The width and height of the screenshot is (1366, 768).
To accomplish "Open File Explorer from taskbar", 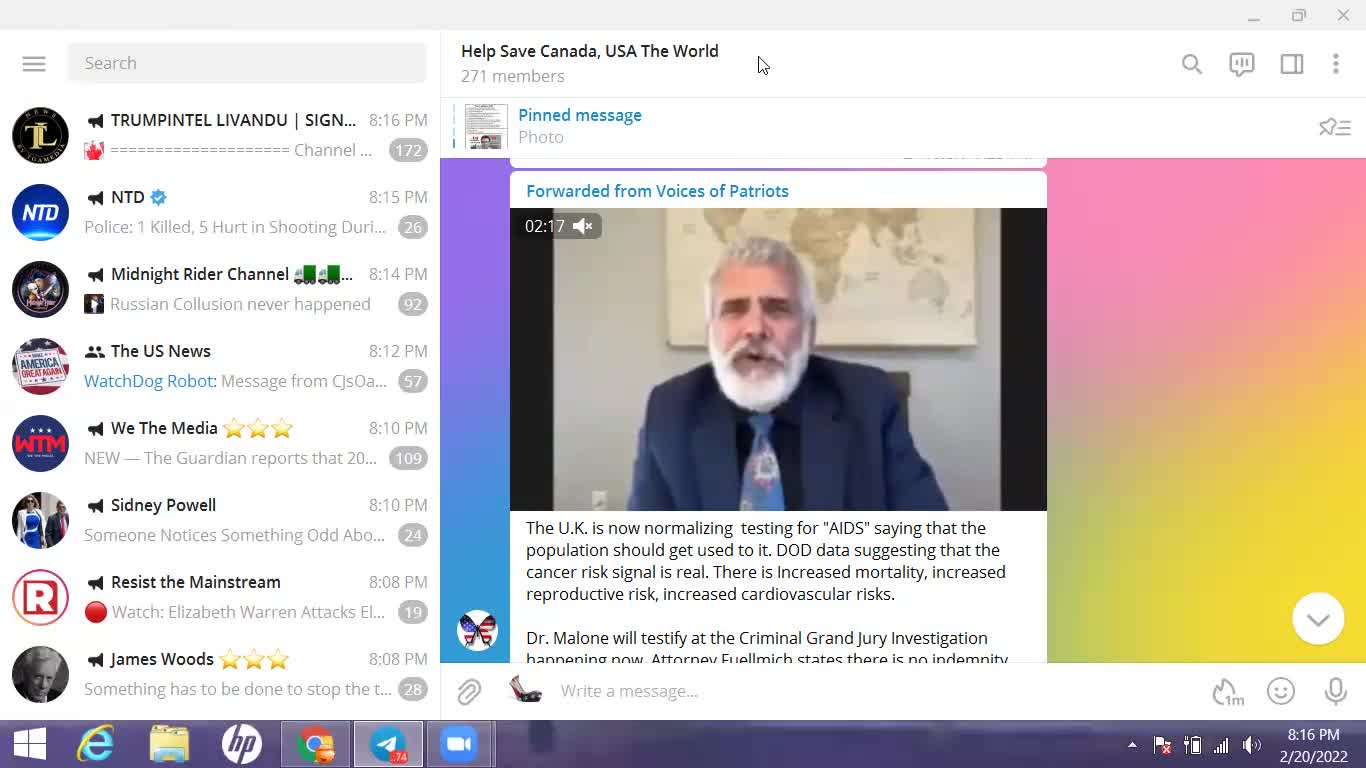I will pyautogui.click(x=169, y=745).
